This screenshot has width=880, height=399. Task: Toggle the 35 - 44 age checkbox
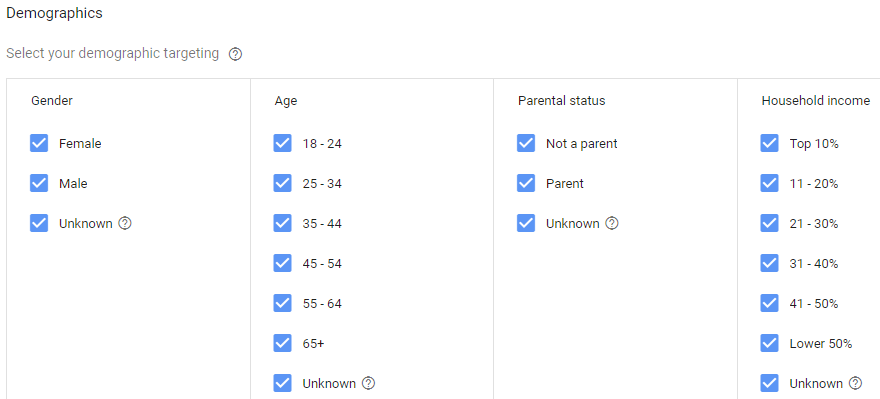[282, 223]
